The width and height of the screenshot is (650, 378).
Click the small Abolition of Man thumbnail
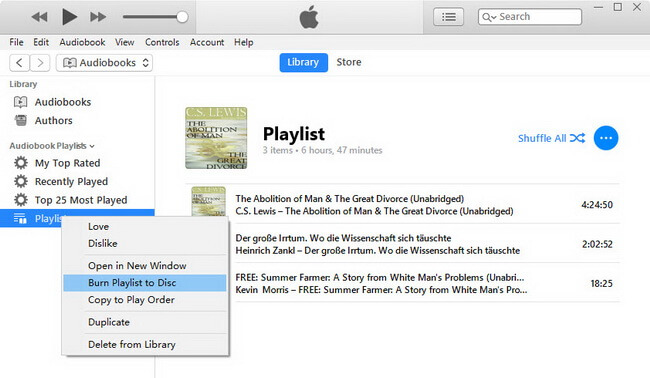point(209,201)
